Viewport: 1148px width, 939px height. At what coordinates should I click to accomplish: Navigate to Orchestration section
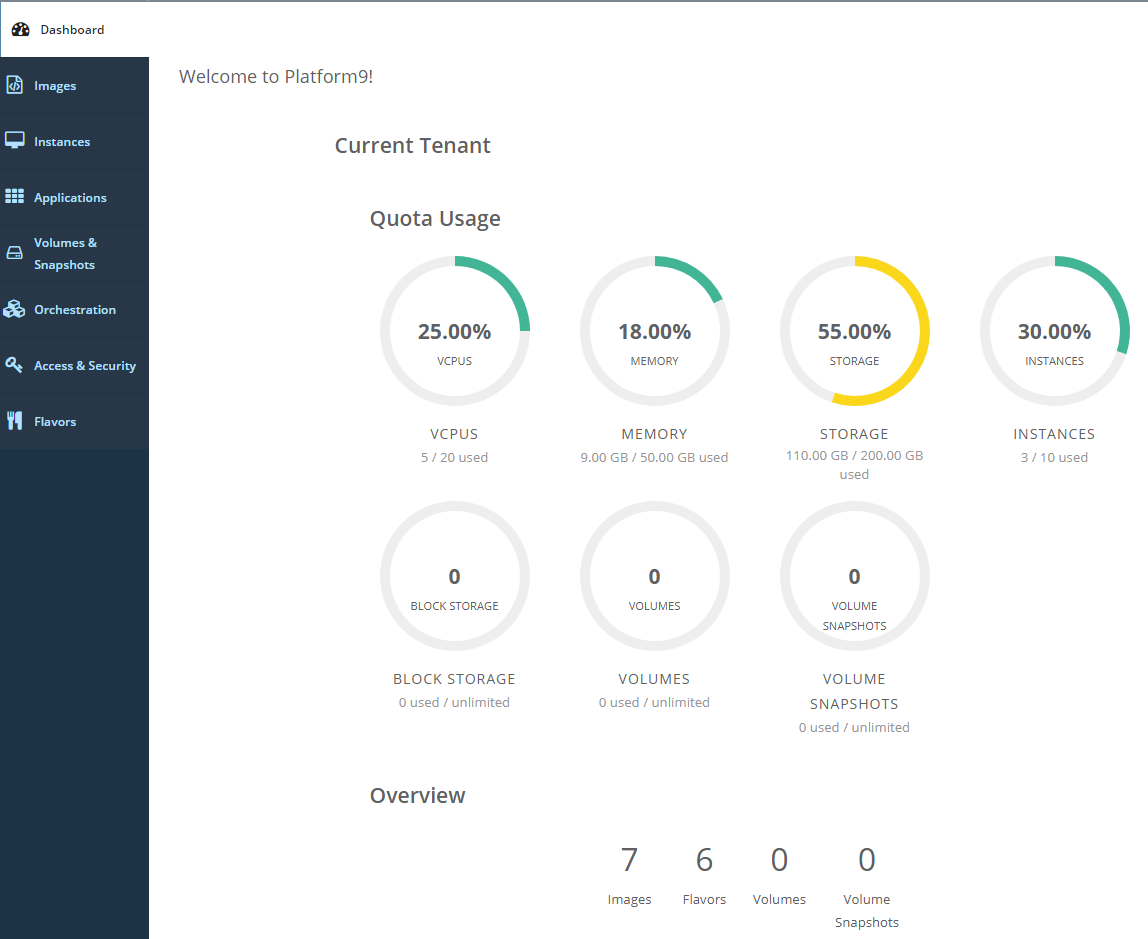coord(74,310)
